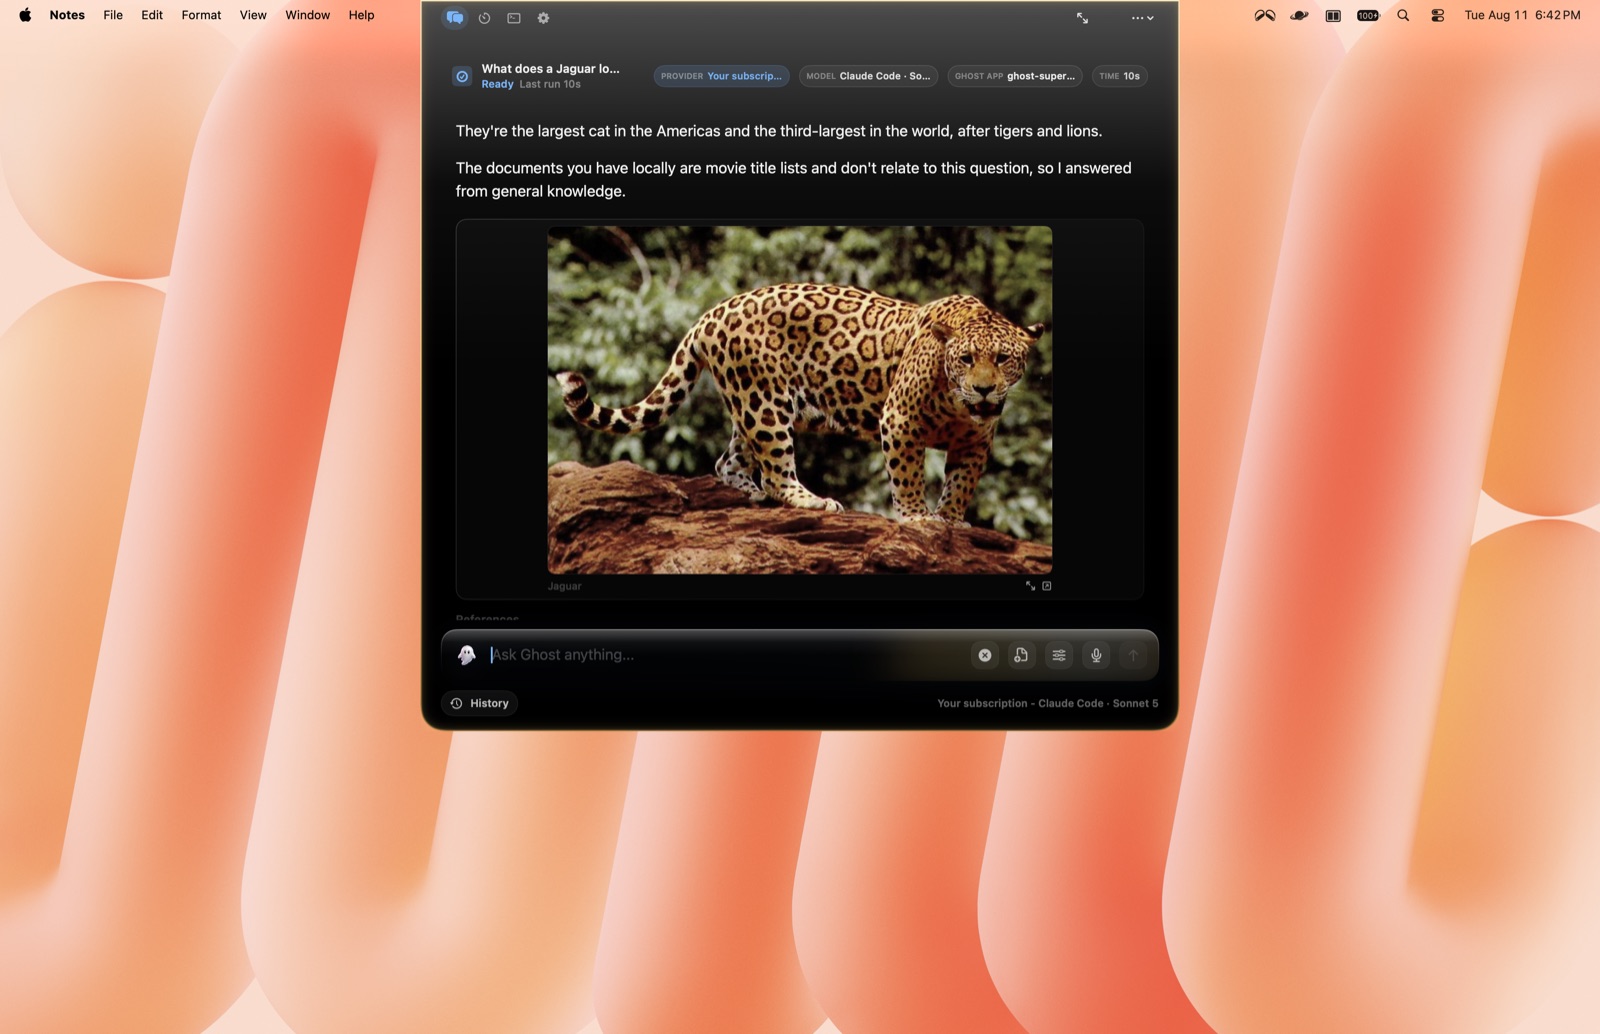Click the microphone voice input icon
The width and height of the screenshot is (1600, 1034).
coord(1096,655)
